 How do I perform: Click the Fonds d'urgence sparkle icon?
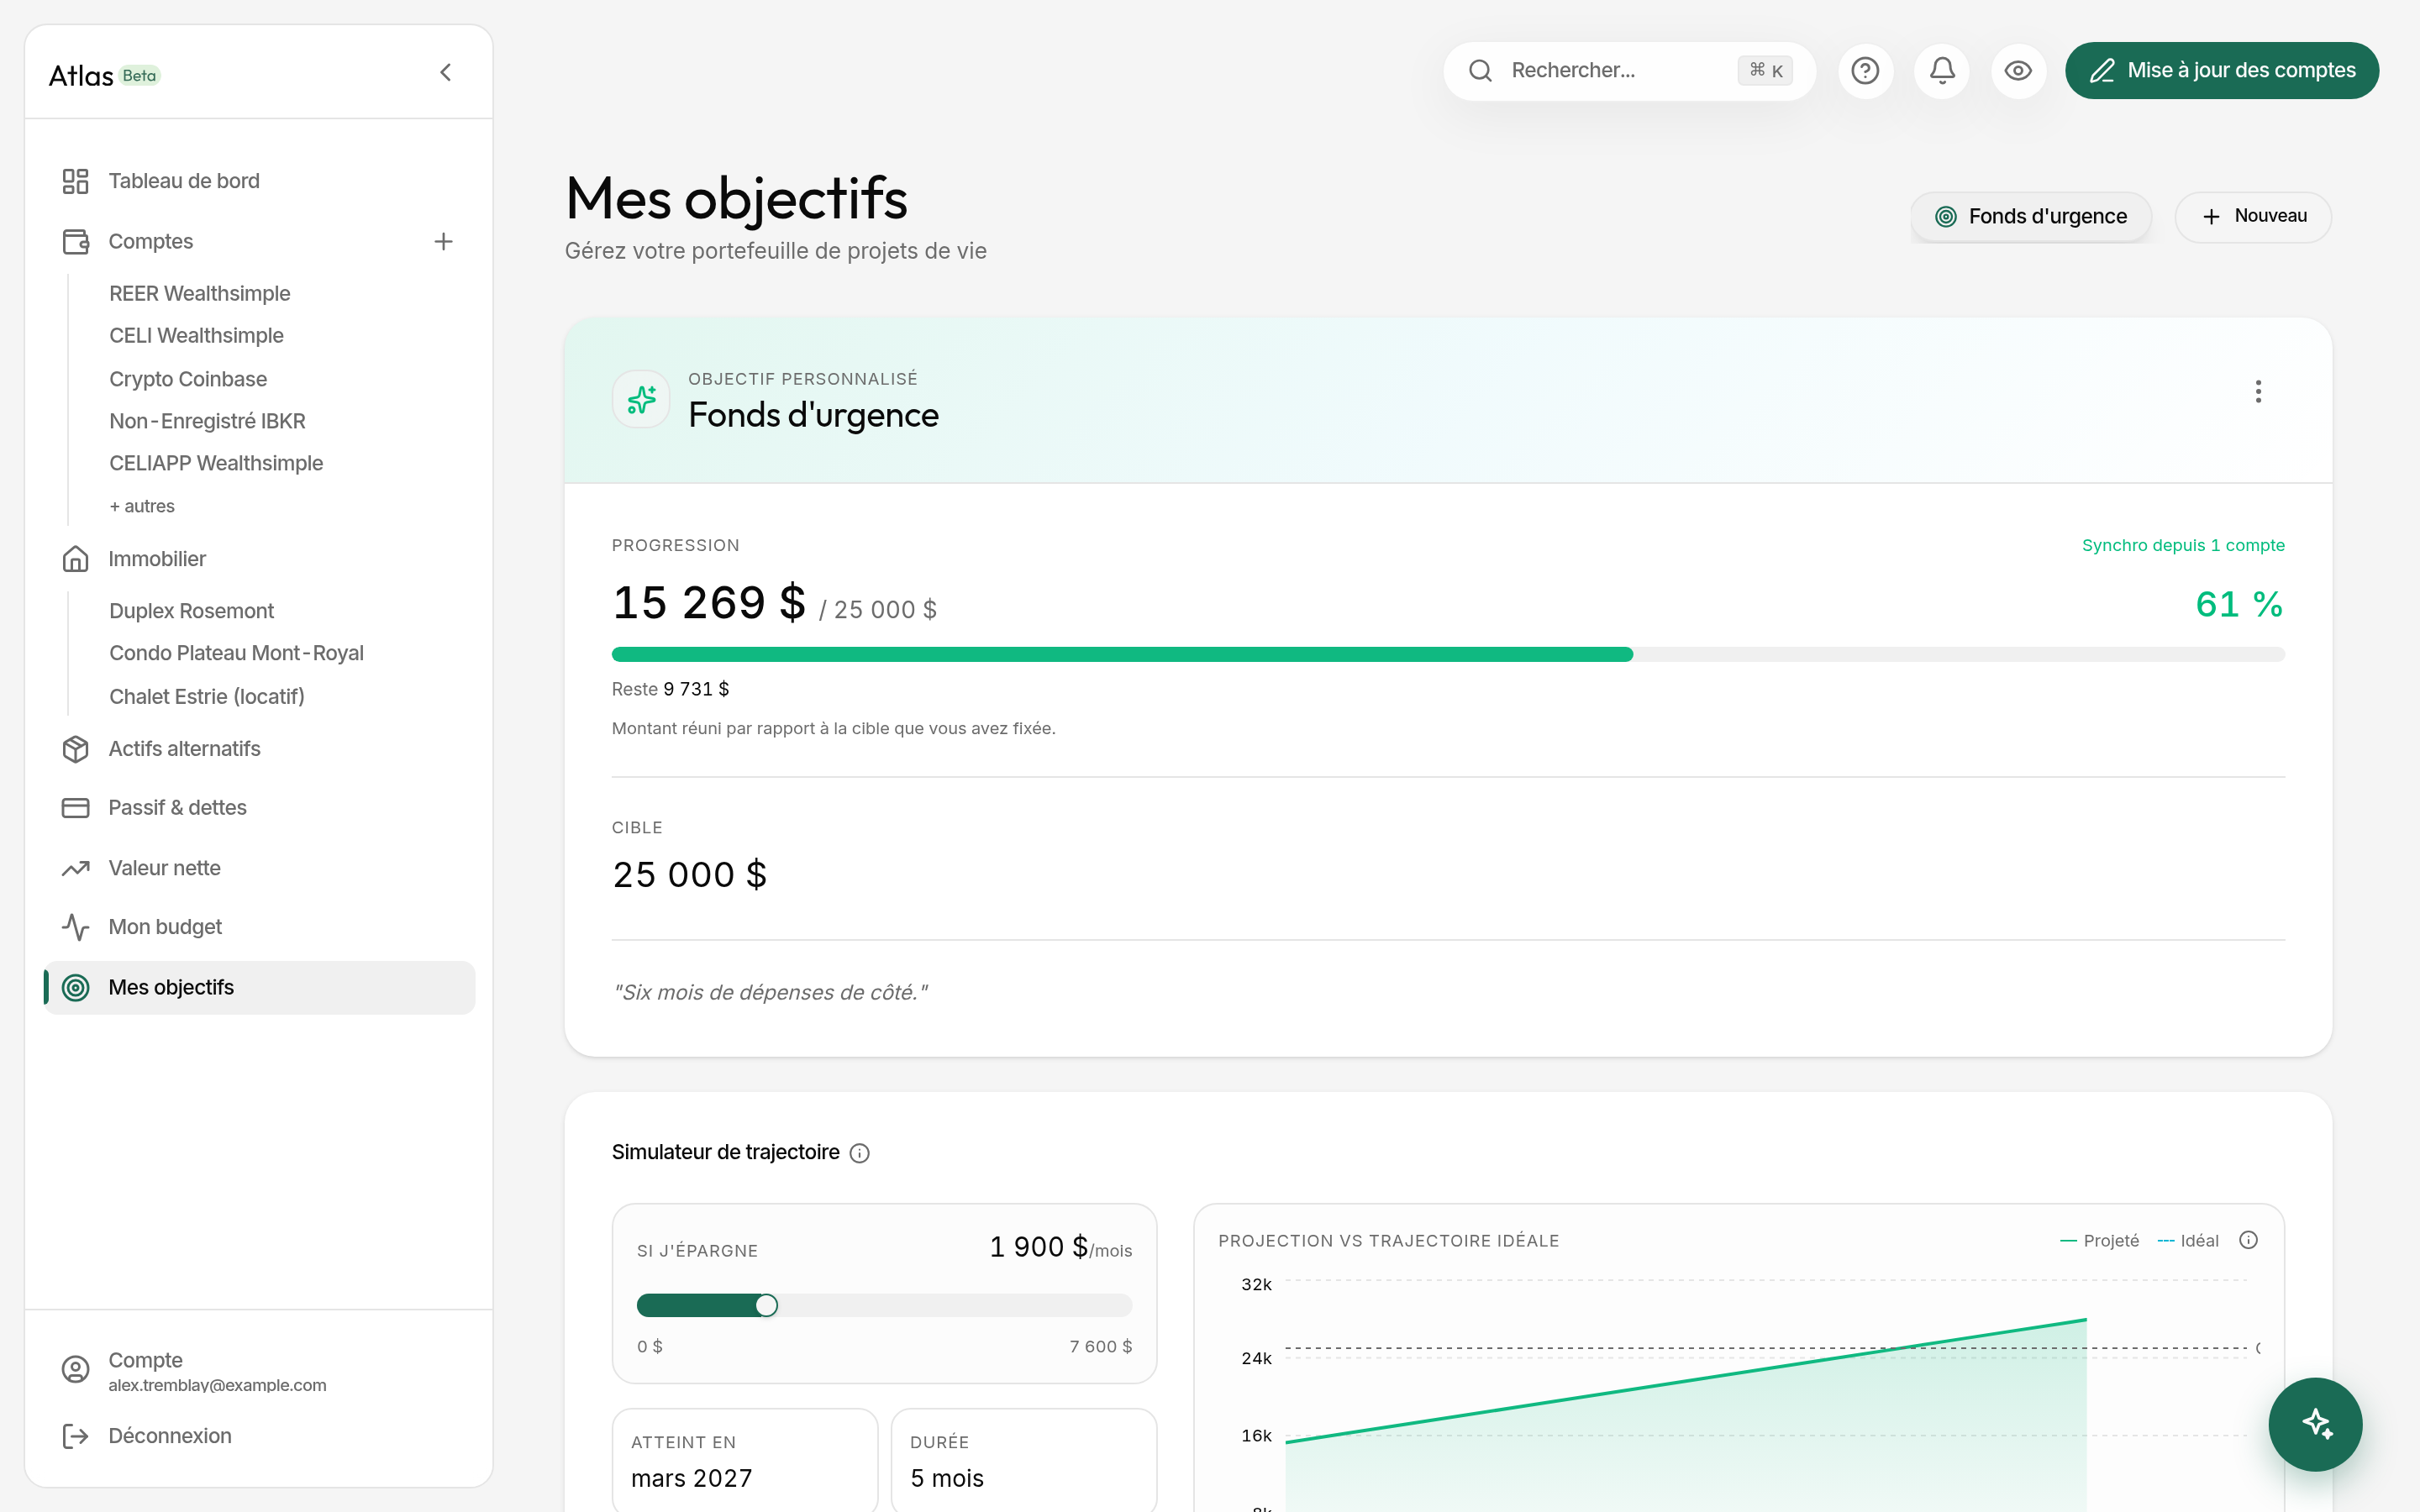[x=641, y=400]
